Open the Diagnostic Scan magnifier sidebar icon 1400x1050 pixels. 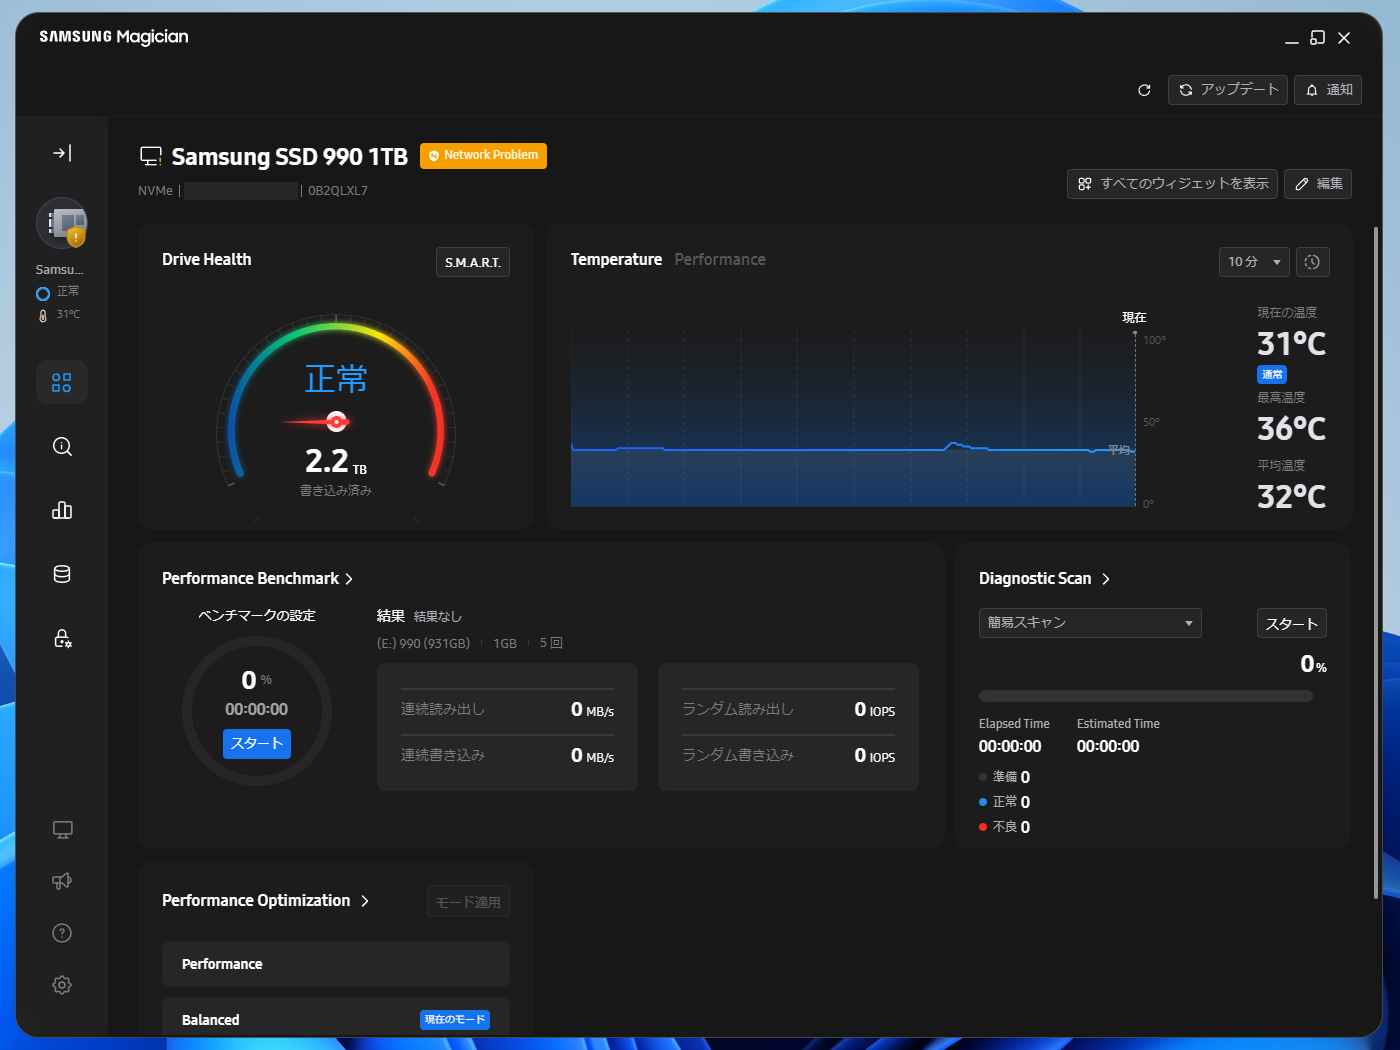(x=62, y=446)
